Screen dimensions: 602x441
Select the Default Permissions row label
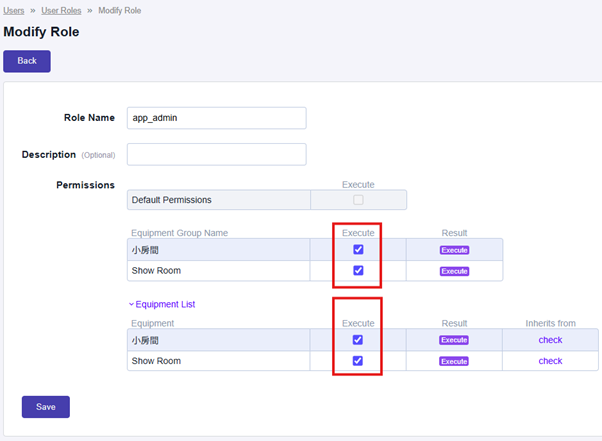[171, 200]
